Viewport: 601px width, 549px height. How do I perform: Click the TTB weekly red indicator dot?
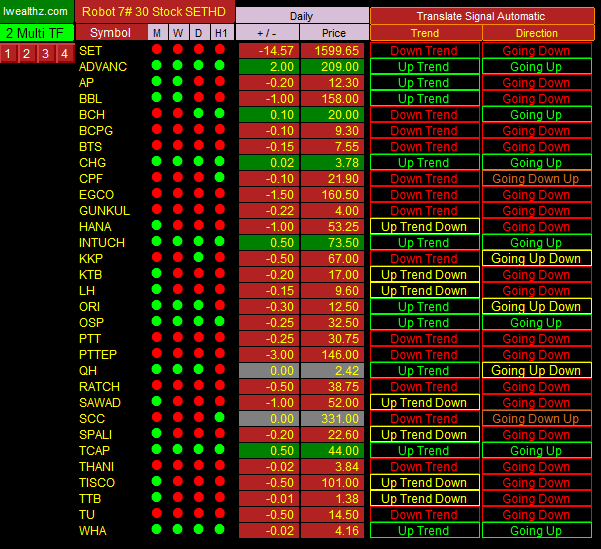tap(178, 497)
